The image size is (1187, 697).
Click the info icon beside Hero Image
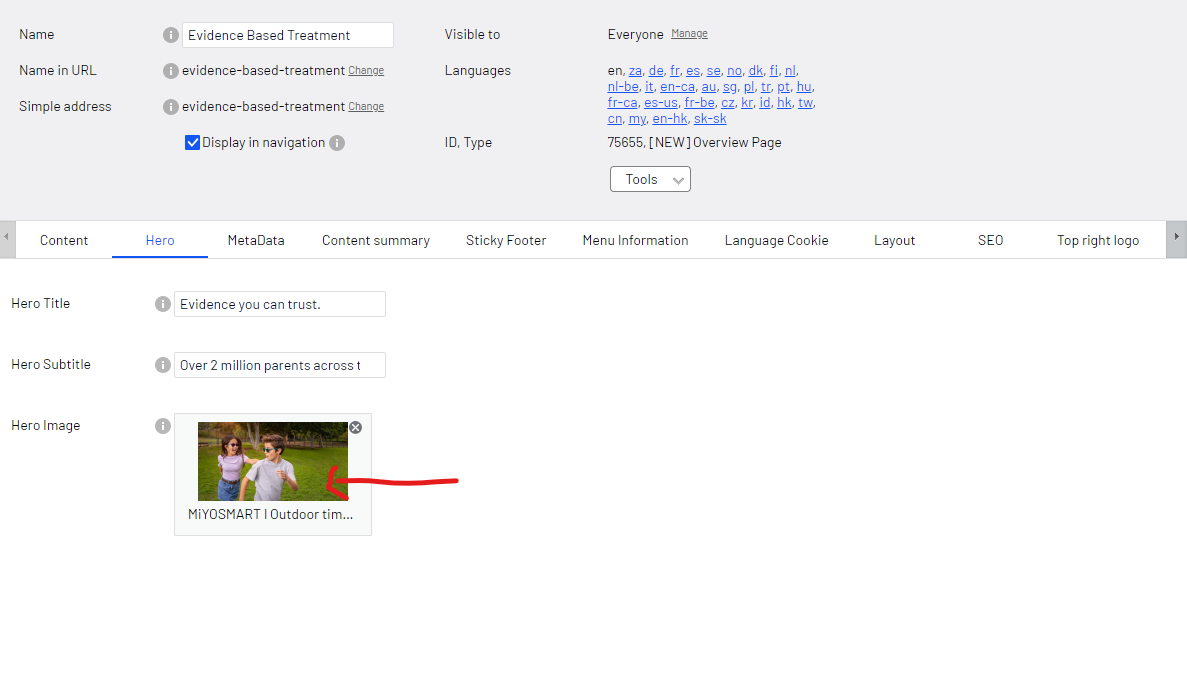163,426
